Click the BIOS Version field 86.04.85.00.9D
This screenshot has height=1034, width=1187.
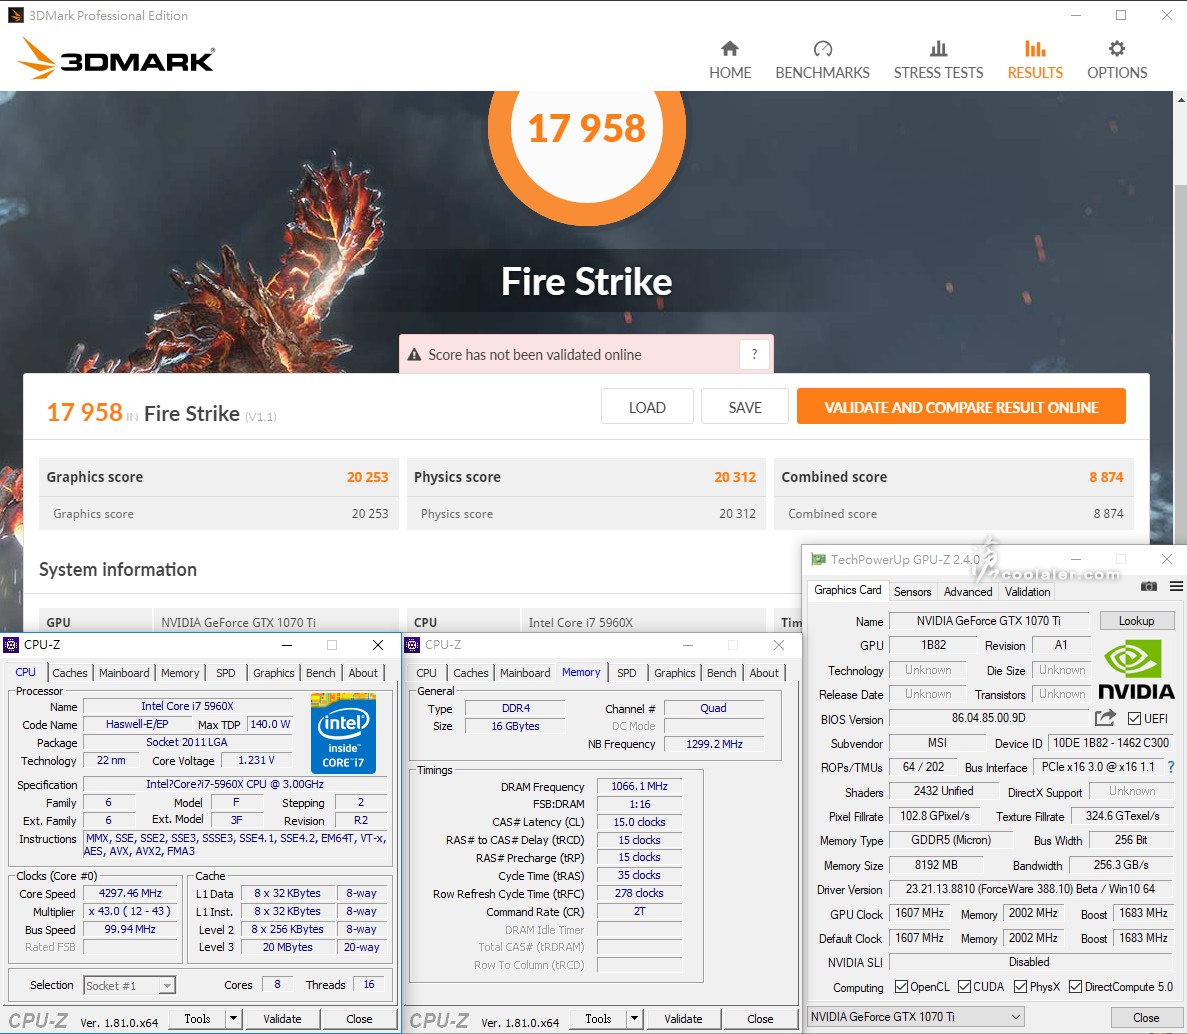989,718
